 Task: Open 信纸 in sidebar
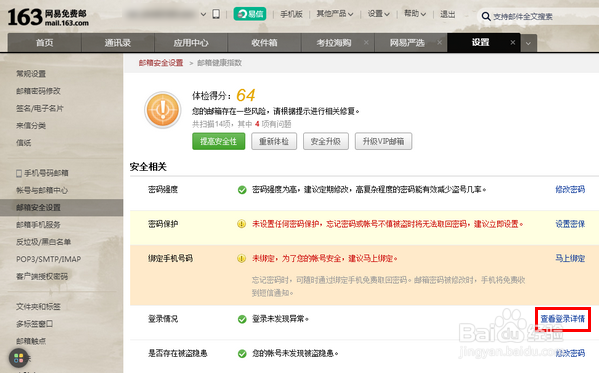23,143
